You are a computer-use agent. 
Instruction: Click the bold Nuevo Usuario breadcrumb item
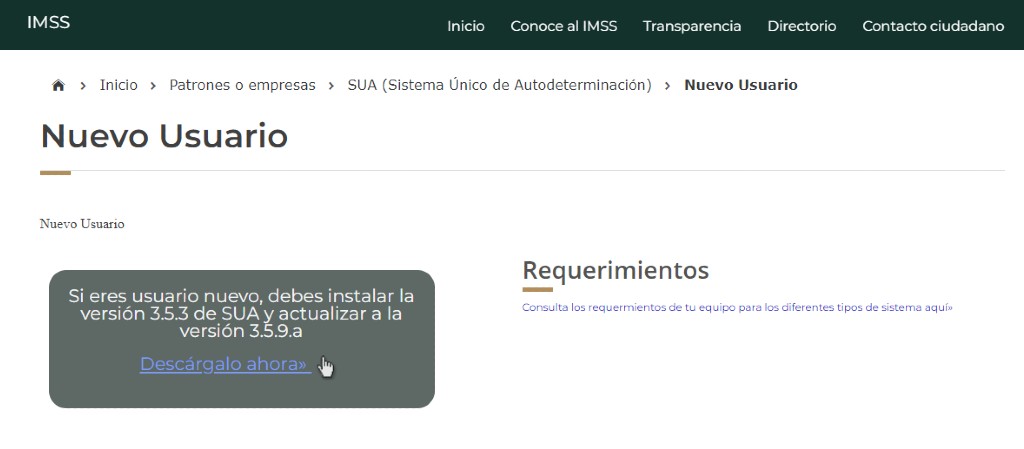pos(740,86)
